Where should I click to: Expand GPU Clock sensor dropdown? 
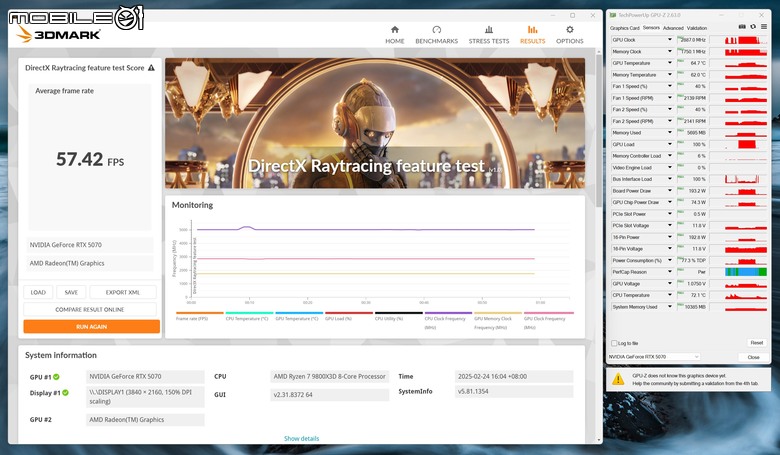[x=670, y=40]
